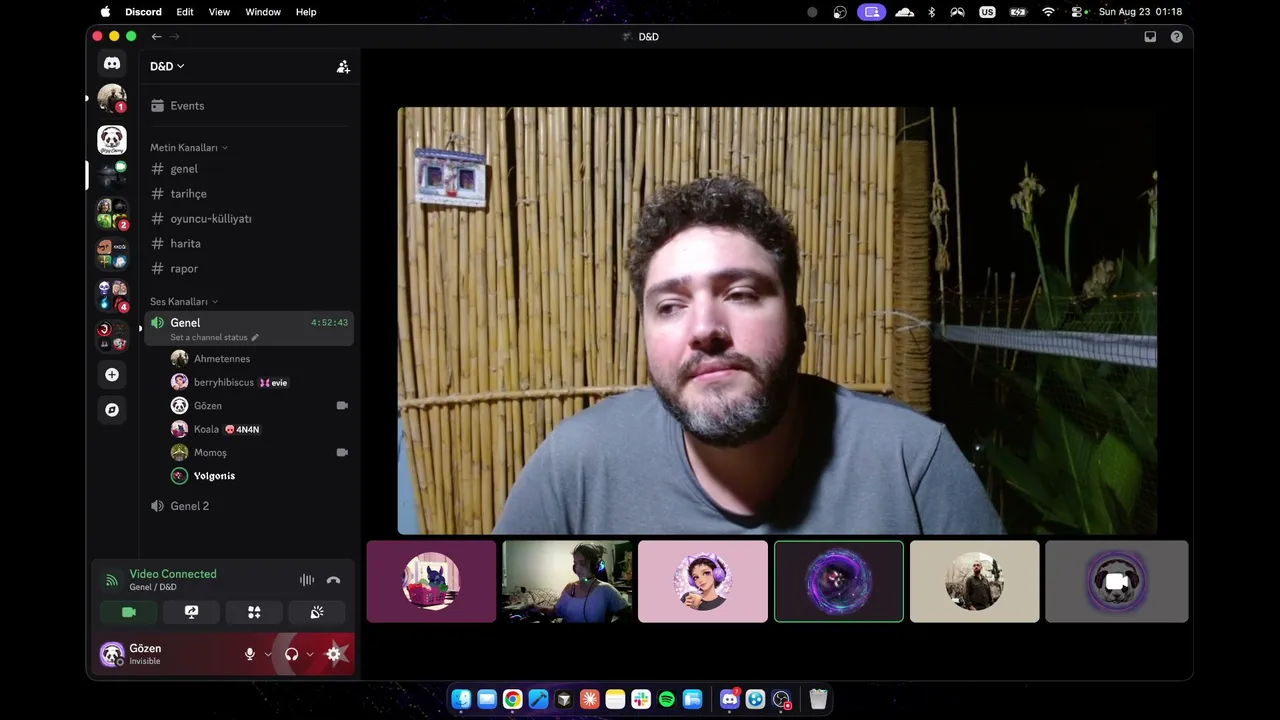Open the Discord app menu
This screenshot has height=720, width=1280.
pos(143,12)
